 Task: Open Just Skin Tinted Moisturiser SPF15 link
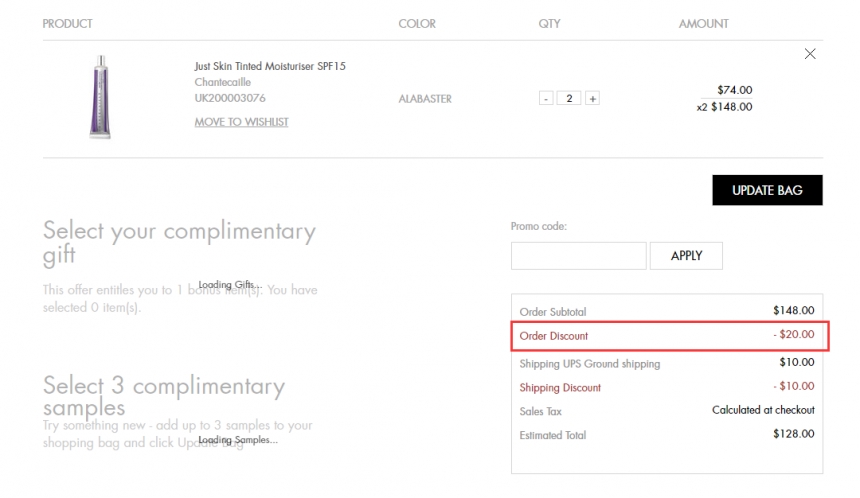click(270, 66)
